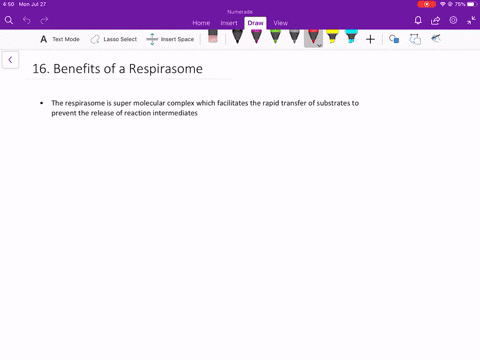Image resolution: width=480 pixels, height=360 pixels.
Task: Undo the last action
Action: 27,20
